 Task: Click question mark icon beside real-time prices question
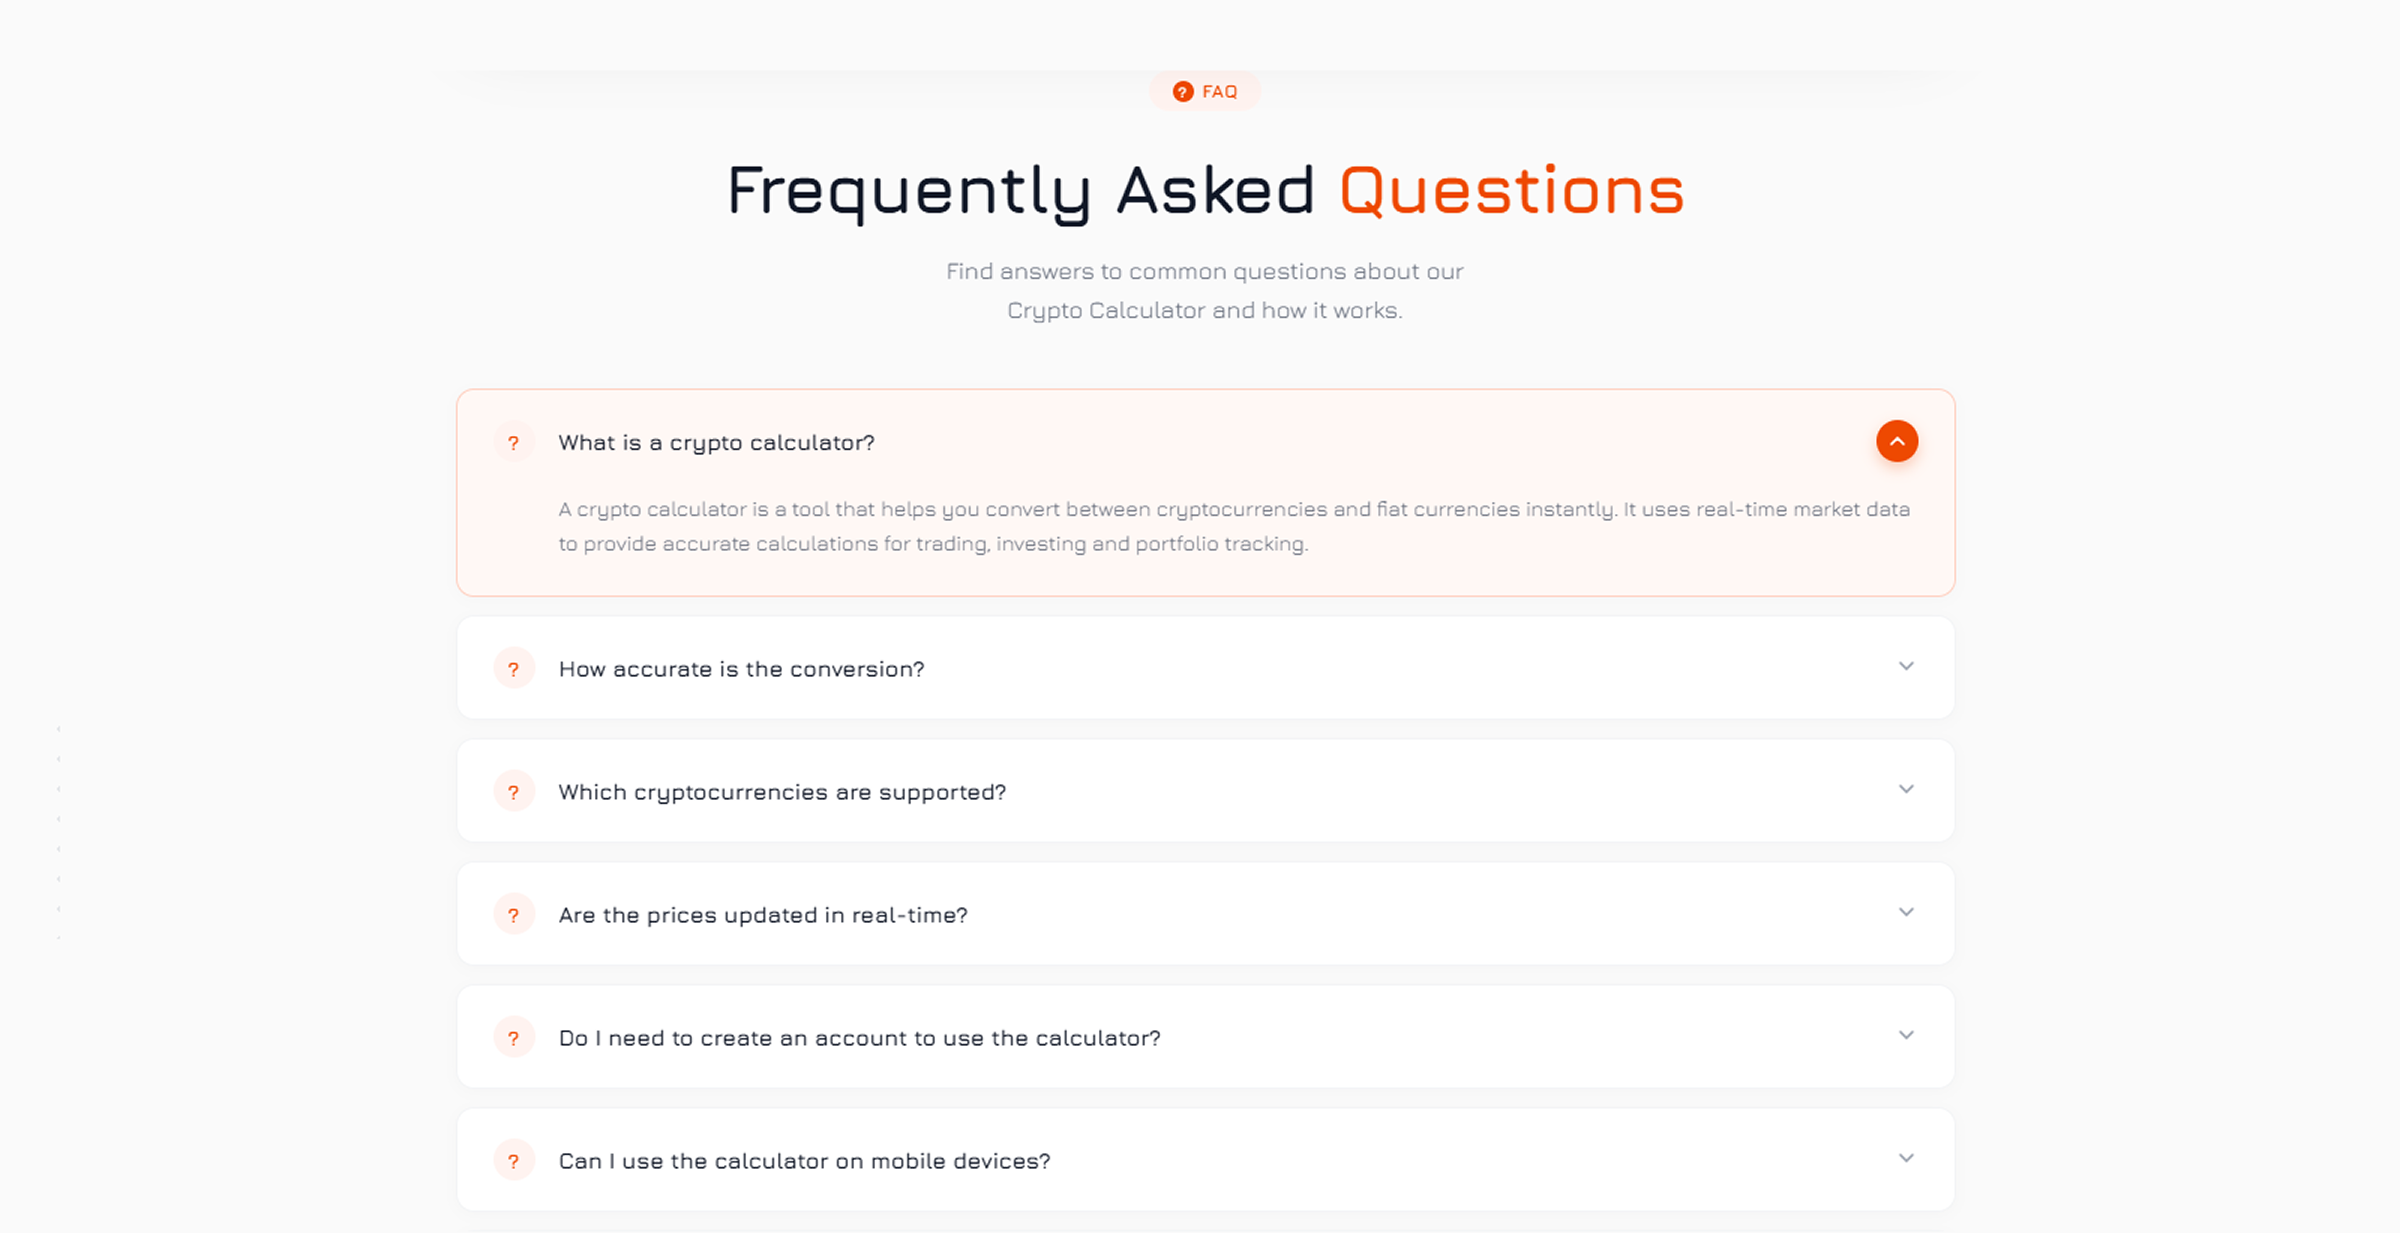click(513, 914)
